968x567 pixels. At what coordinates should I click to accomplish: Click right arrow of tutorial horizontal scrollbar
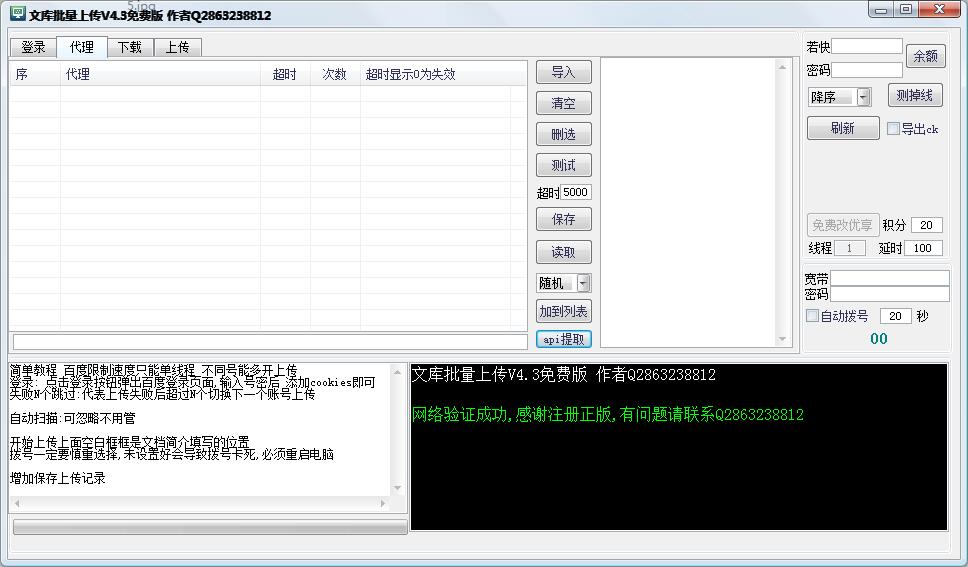[383, 503]
